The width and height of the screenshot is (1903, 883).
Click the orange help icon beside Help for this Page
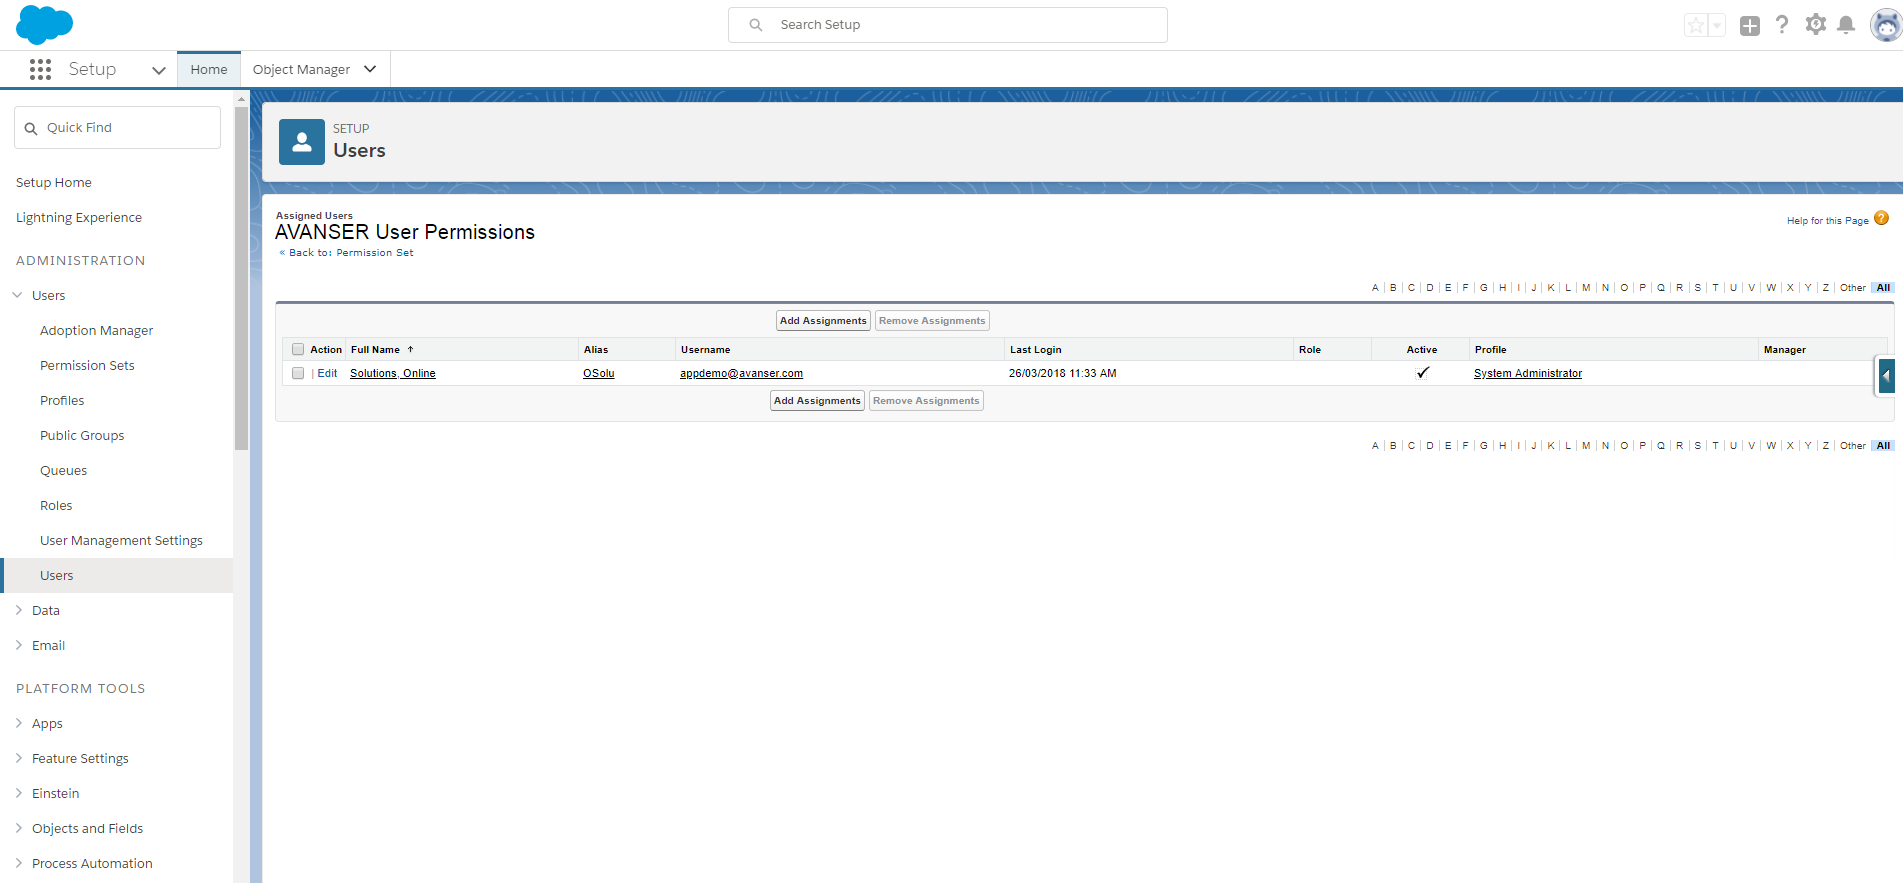tap(1882, 218)
